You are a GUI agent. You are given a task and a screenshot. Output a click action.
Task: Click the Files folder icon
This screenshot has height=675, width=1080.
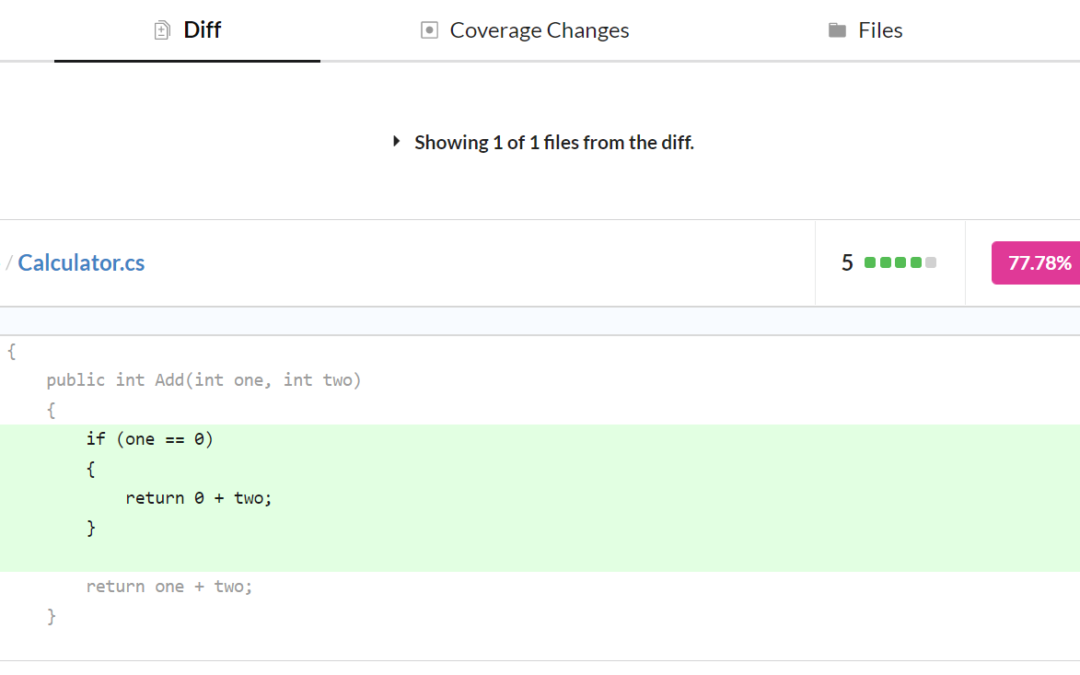click(x=837, y=31)
